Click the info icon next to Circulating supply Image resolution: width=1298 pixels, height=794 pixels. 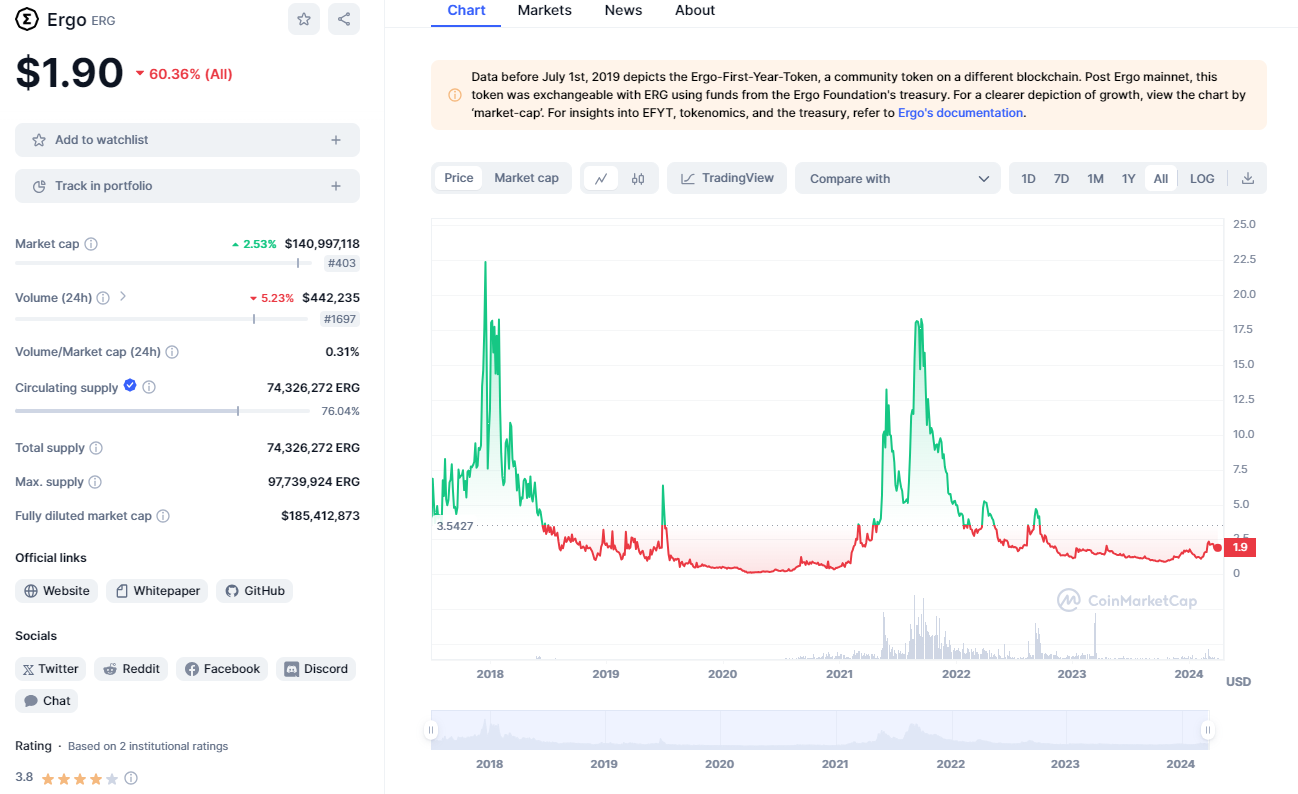coord(149,387)
